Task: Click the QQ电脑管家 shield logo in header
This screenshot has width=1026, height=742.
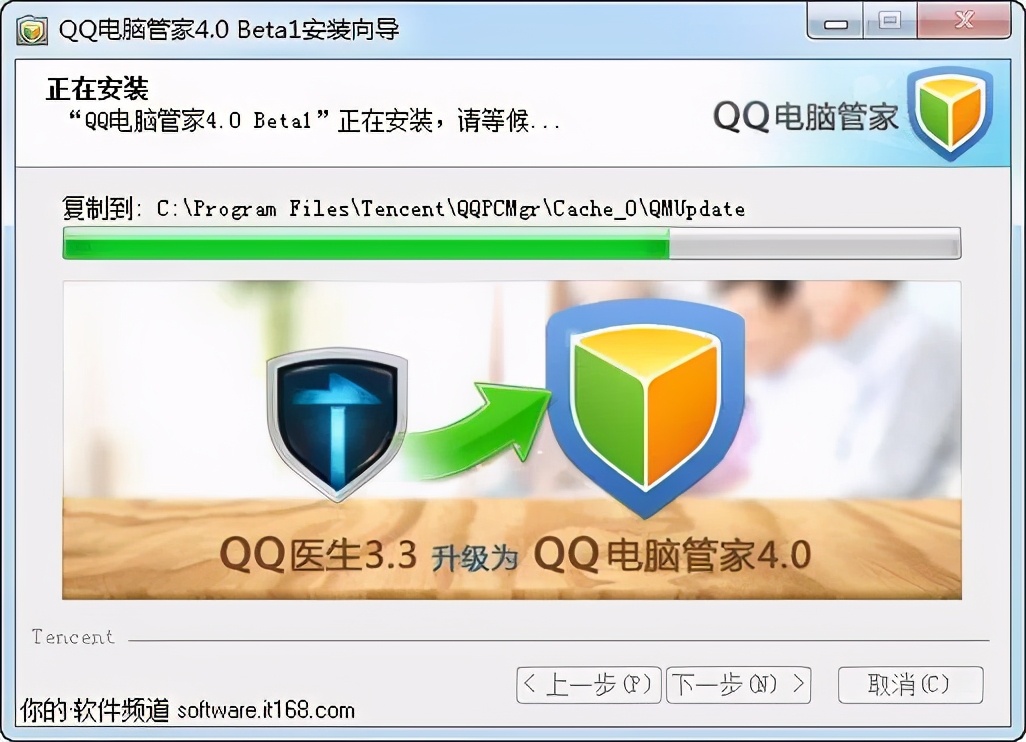Action: coord(950,113)
